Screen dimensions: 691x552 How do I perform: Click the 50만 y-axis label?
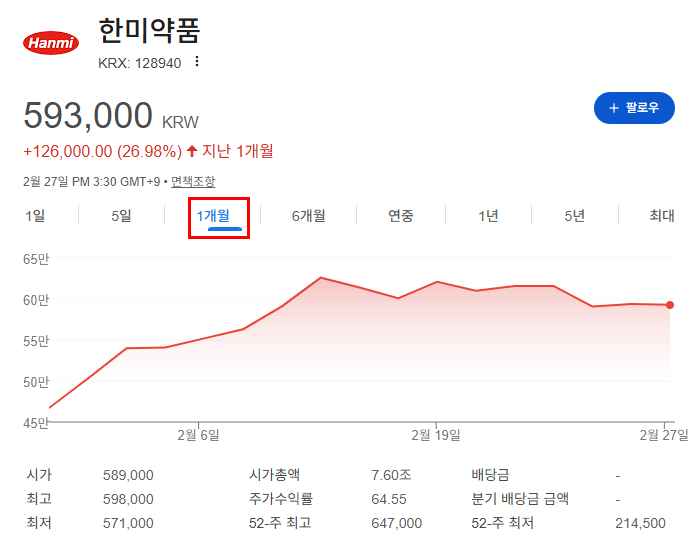36,382
